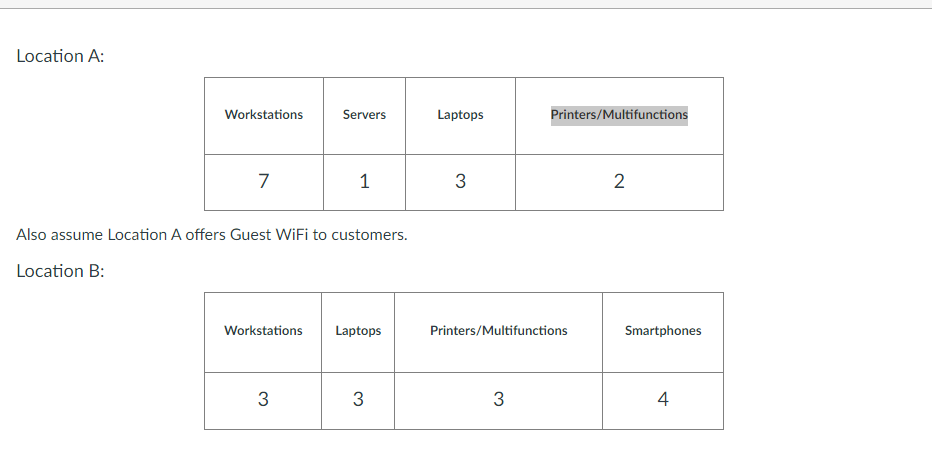Select the Laptops value 3 in Location B
This screenshot has height=457, width=932.
click(x=358, y=399)
